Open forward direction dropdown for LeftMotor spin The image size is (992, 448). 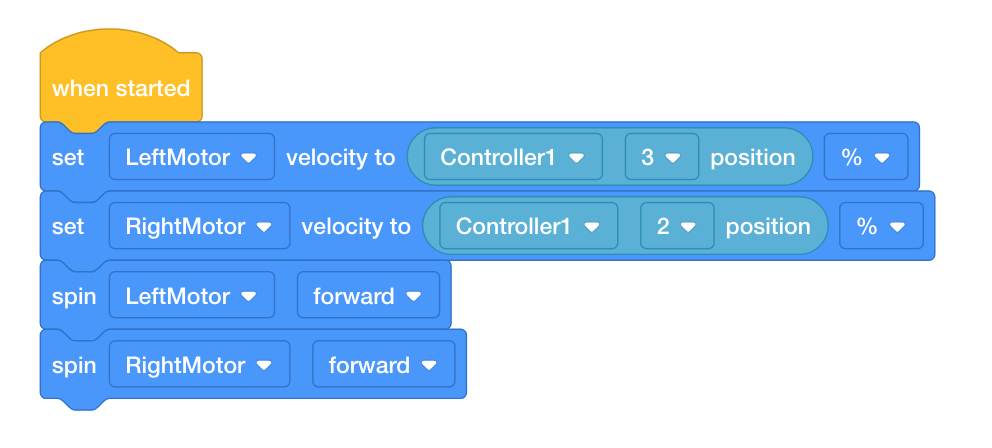click(368, 295)
